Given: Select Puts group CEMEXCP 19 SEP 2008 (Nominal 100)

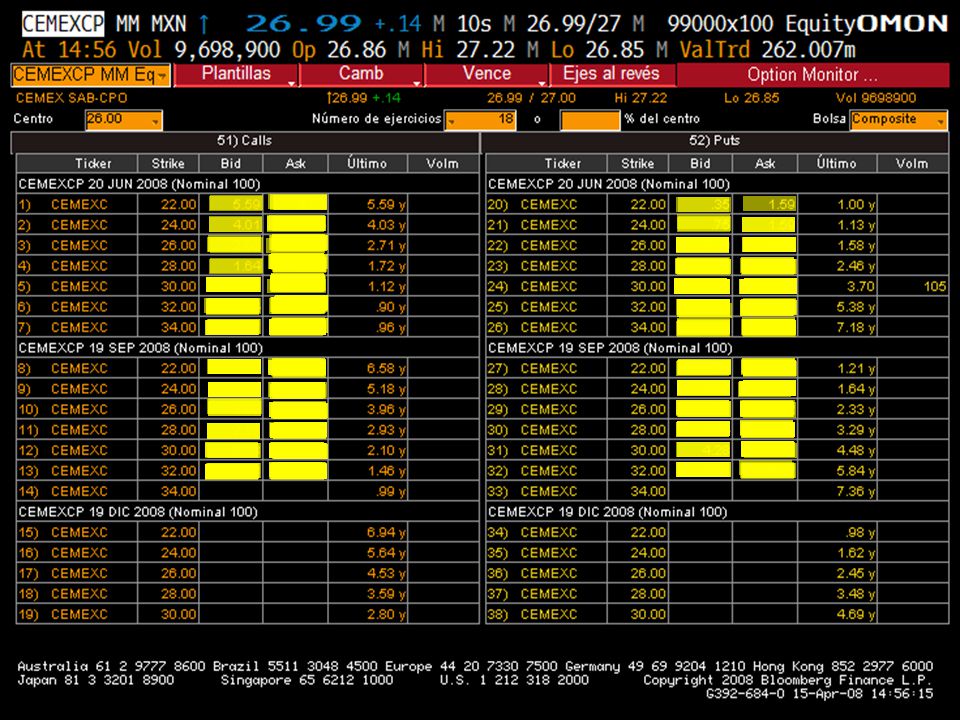Looking at the screenshot, I should pos(610,348).
